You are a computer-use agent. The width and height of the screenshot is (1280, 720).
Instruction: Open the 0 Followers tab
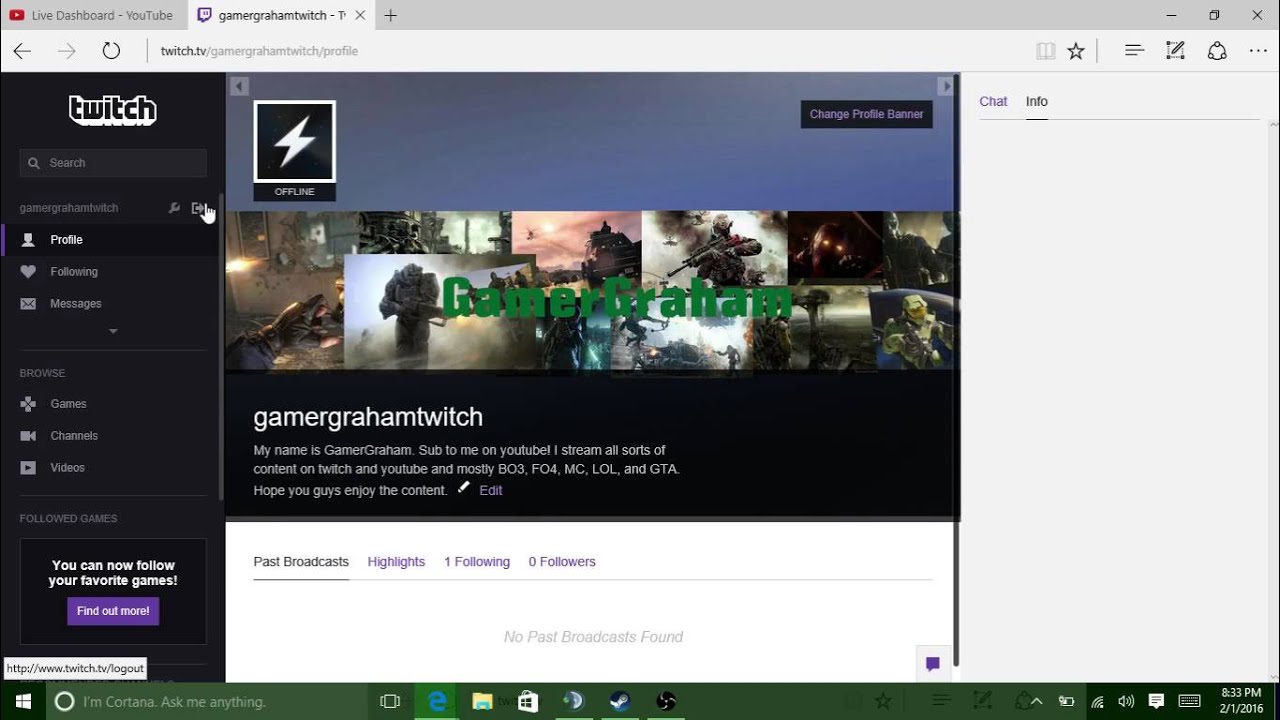tap(562, 562)
